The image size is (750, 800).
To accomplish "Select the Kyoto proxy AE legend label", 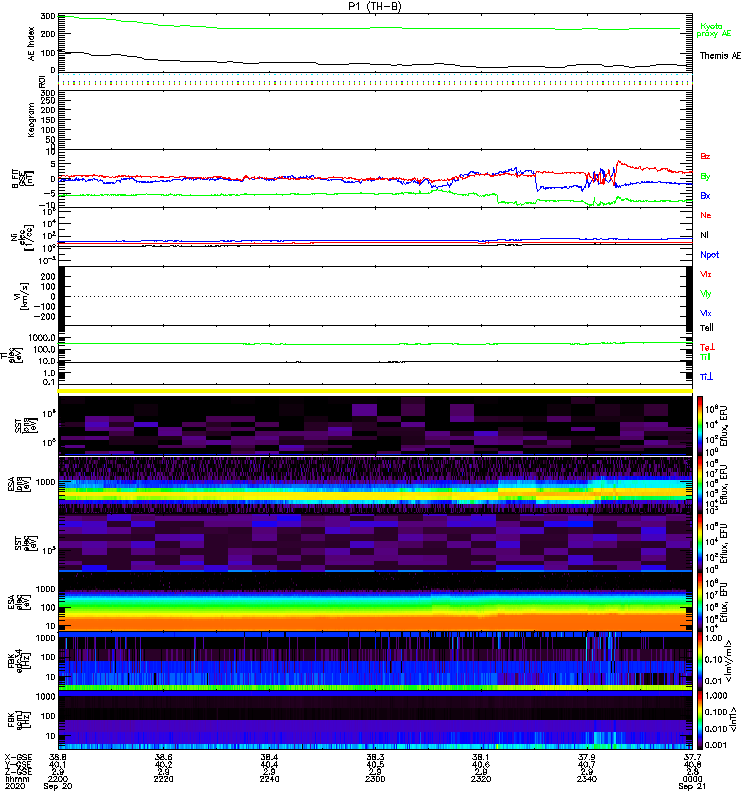I will [x=714, y=30].
